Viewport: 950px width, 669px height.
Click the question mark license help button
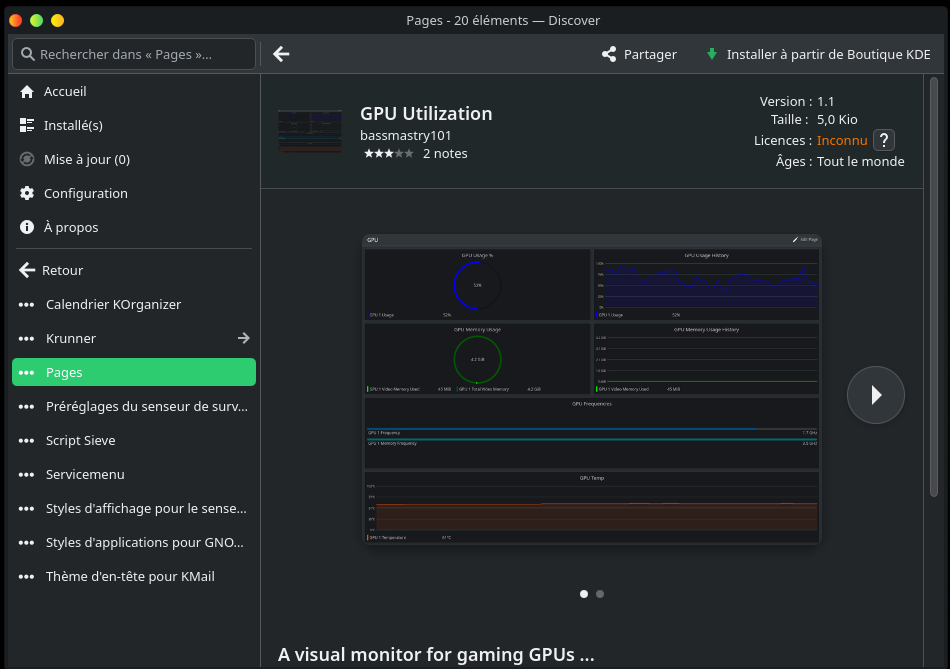click(884, 141)
